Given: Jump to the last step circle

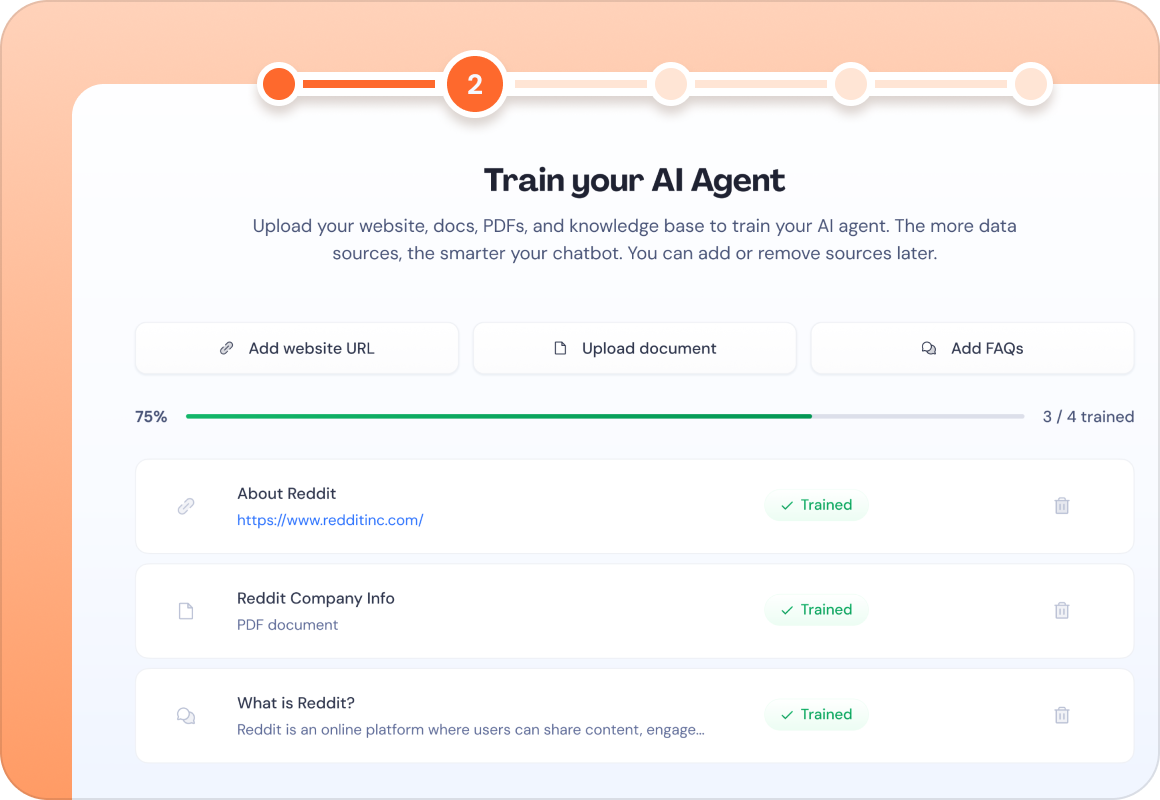Looking at the screenshot, I should (x=1031, y=84).
